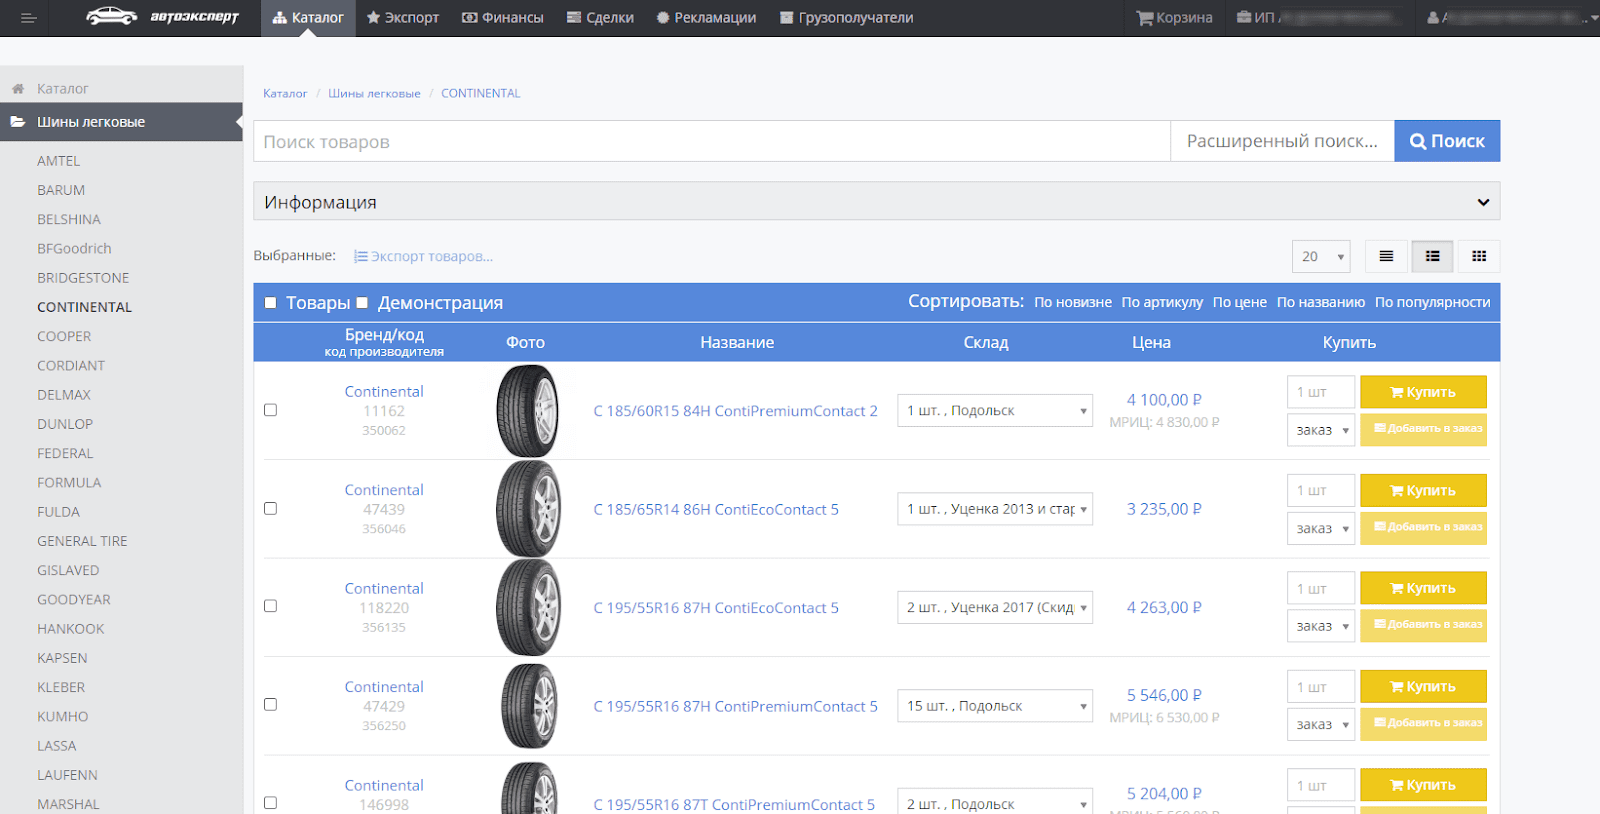Toggle the Товары select-all checkbox
Image resolution: width=1600 pixels, height=814 pixels.
click(x=270, y=303)
